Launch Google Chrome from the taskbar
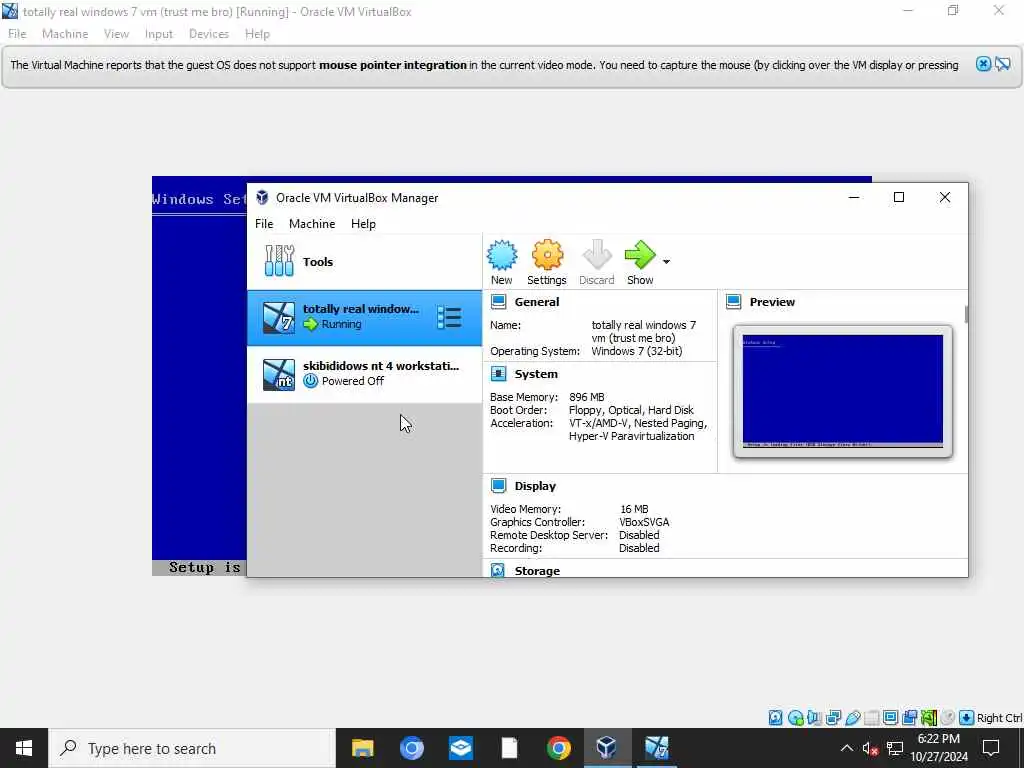Screen dimensions: 1024x768 pyautogui.click(x=558, y=748)
